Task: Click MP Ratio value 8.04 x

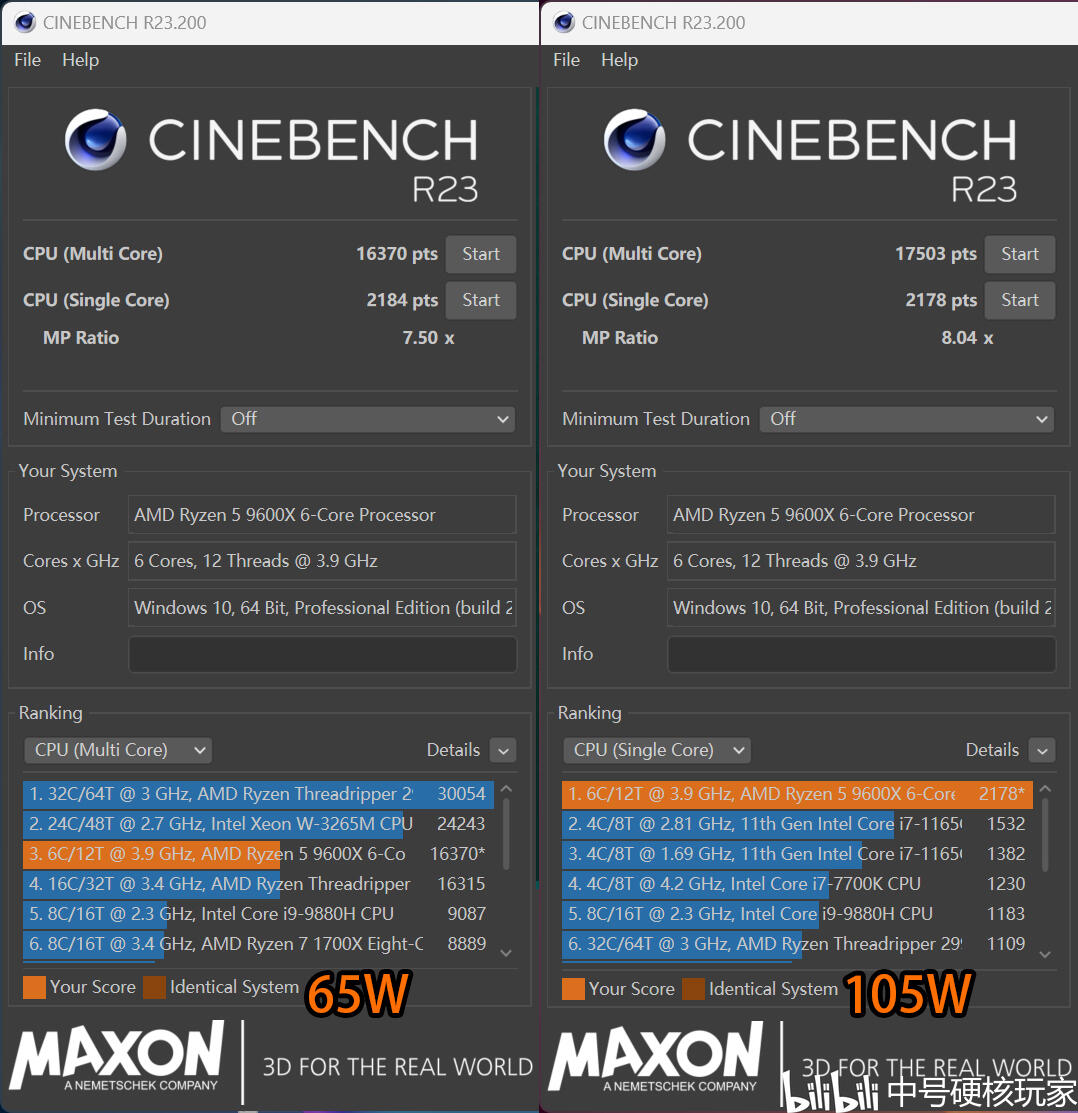Action: 967,338
